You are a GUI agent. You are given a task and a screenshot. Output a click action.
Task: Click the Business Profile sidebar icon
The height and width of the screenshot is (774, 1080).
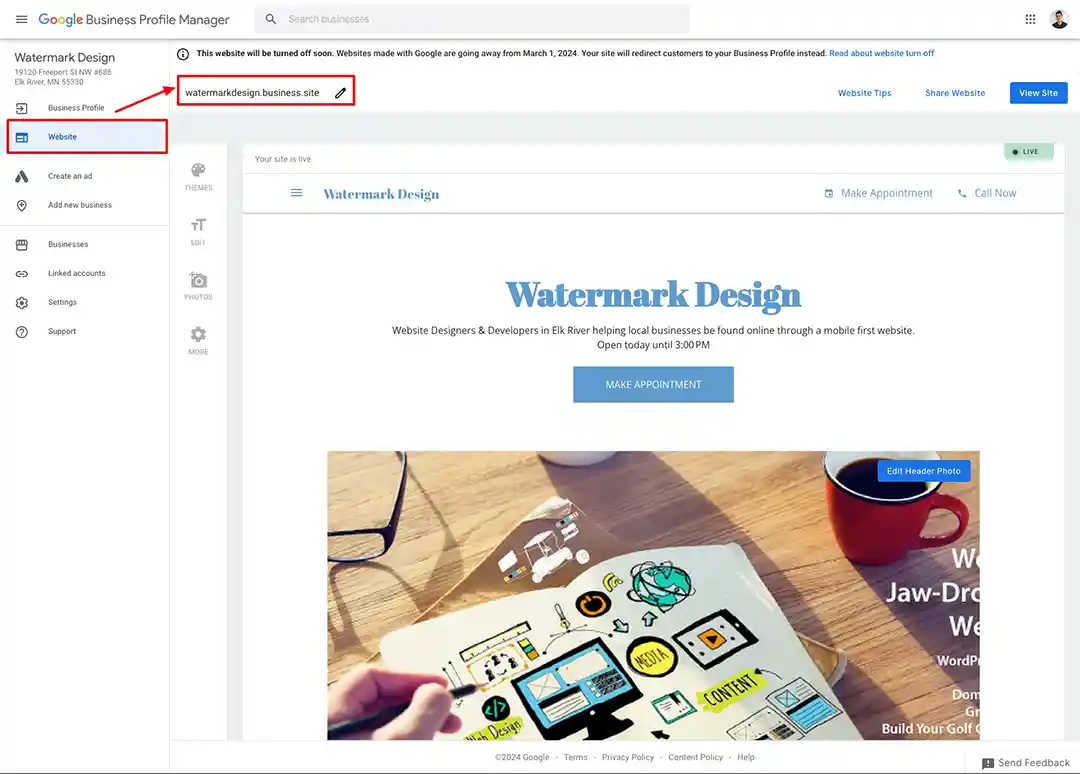click(22, 108)
